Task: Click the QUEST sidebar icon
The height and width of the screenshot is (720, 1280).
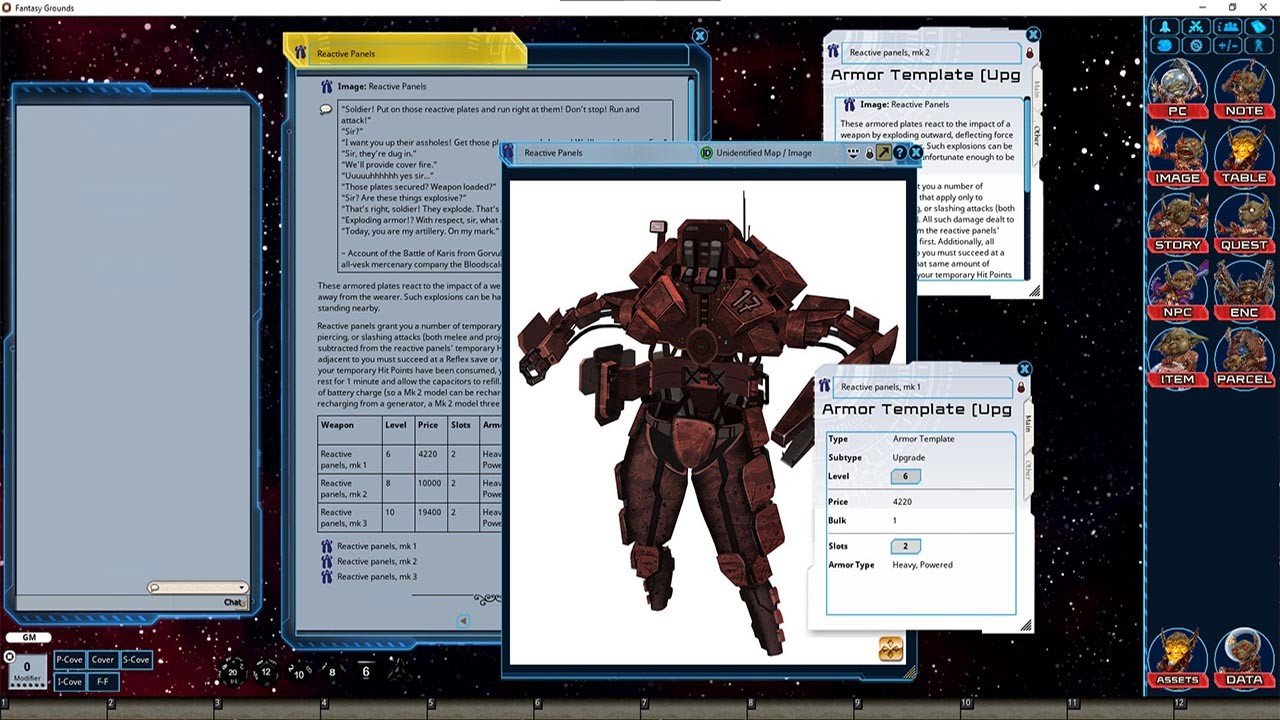Action: (1244, 225)
